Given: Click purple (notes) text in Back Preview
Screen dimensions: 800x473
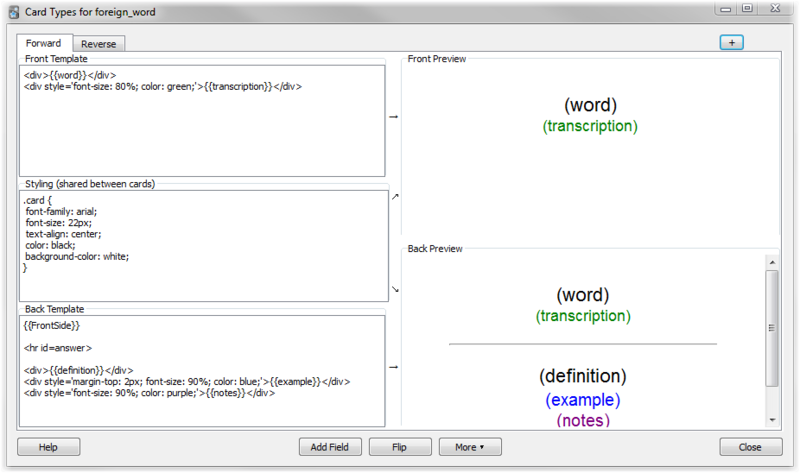Looking at the screenshot, I should click(x=583, y=420).
